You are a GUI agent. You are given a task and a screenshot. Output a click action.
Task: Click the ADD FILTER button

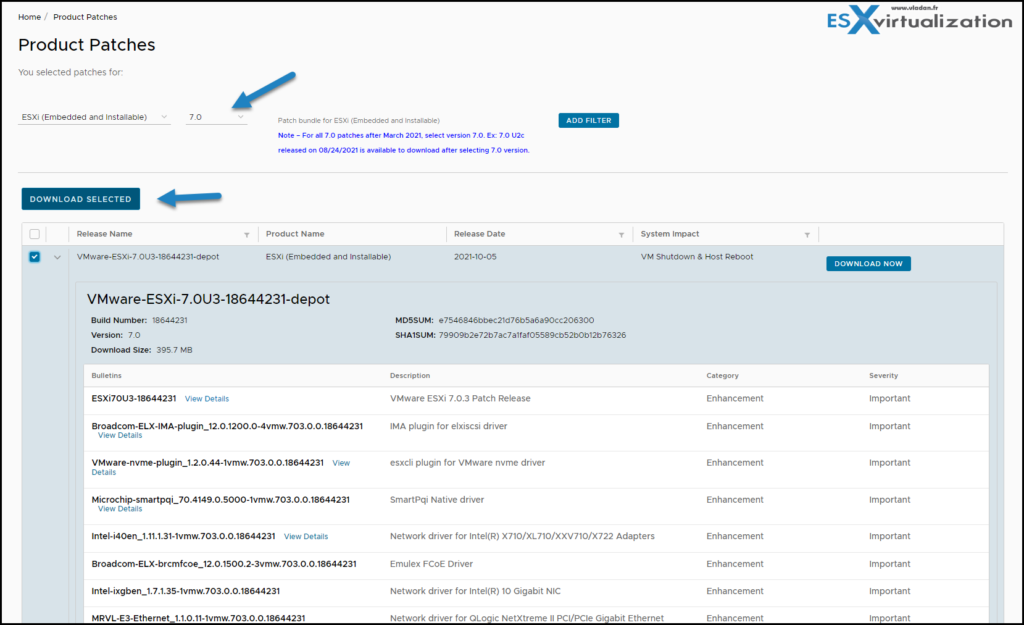[588, 119]
